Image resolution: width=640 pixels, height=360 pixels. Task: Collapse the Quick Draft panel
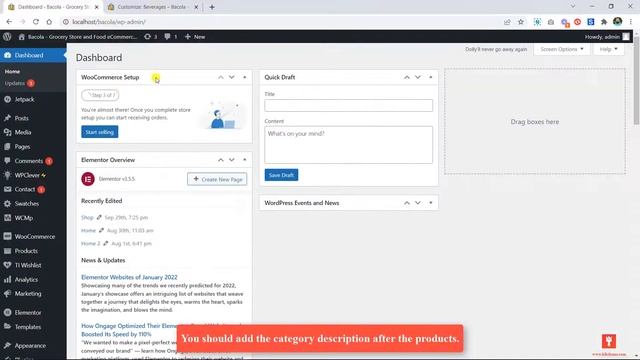[x=431, y=77]
